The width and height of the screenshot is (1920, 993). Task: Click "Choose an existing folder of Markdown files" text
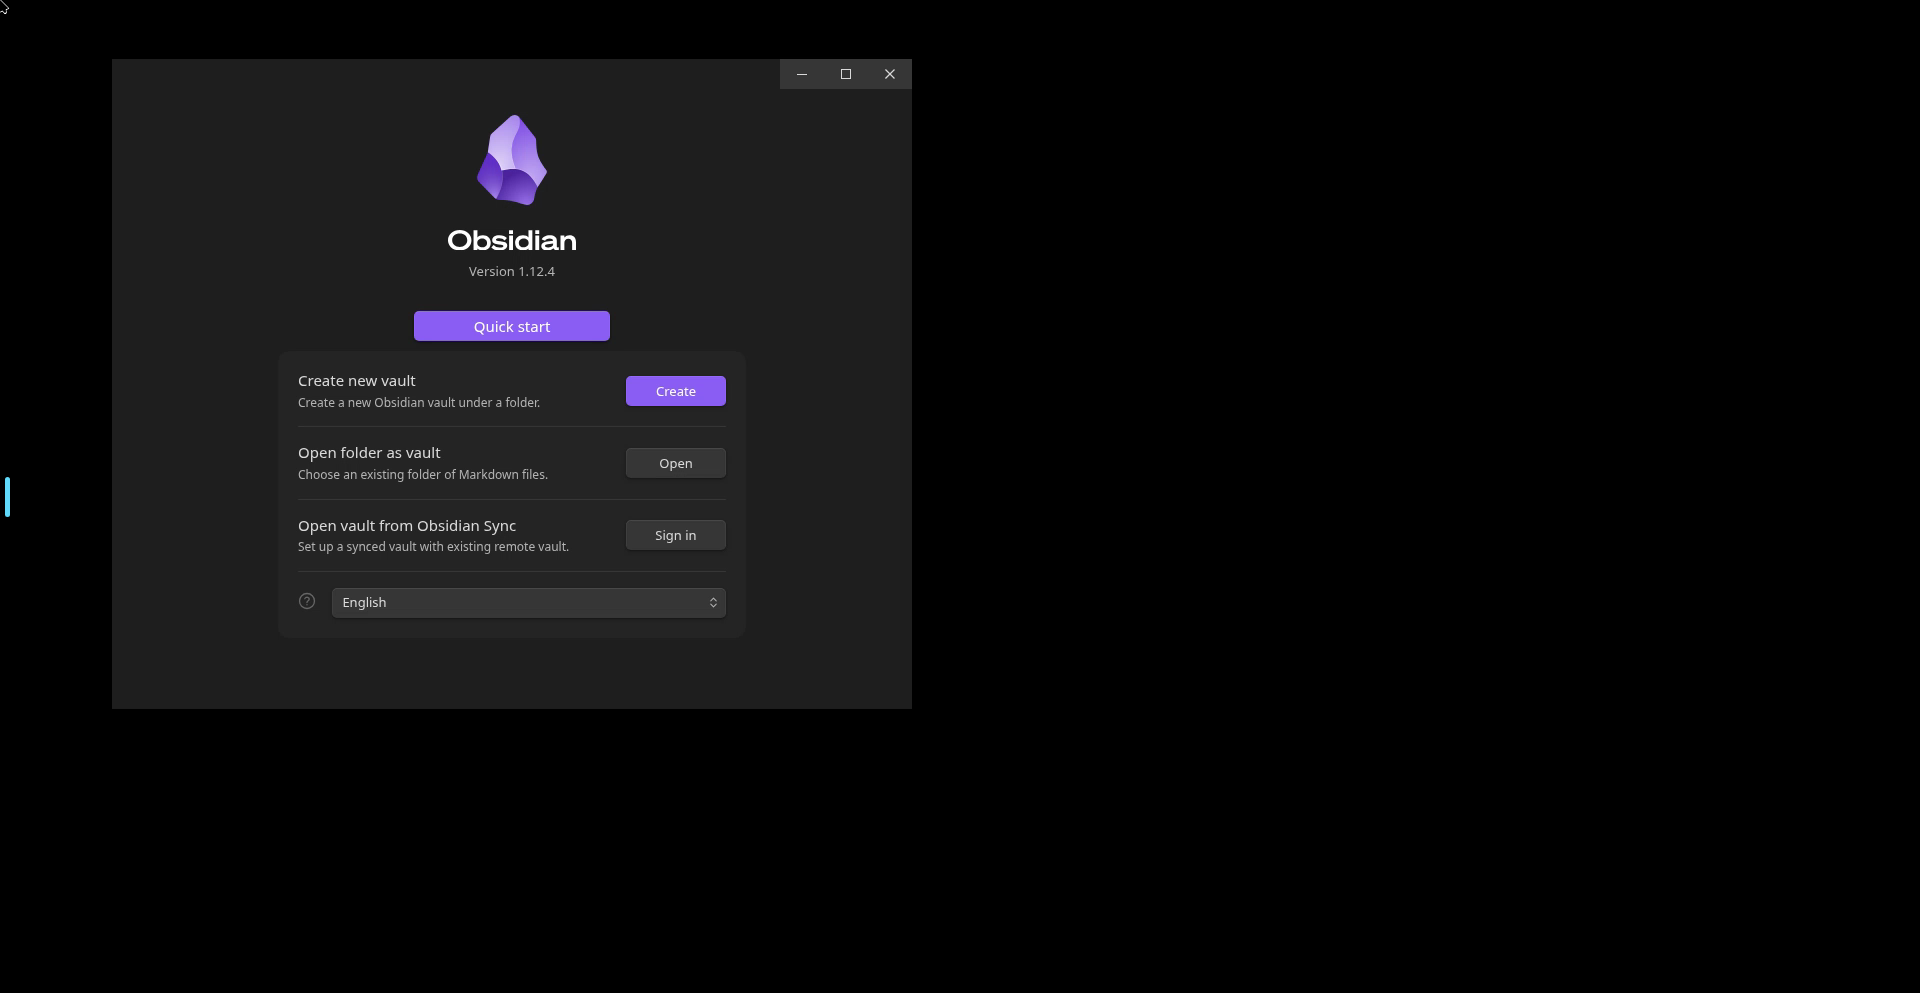coord(423,475)
